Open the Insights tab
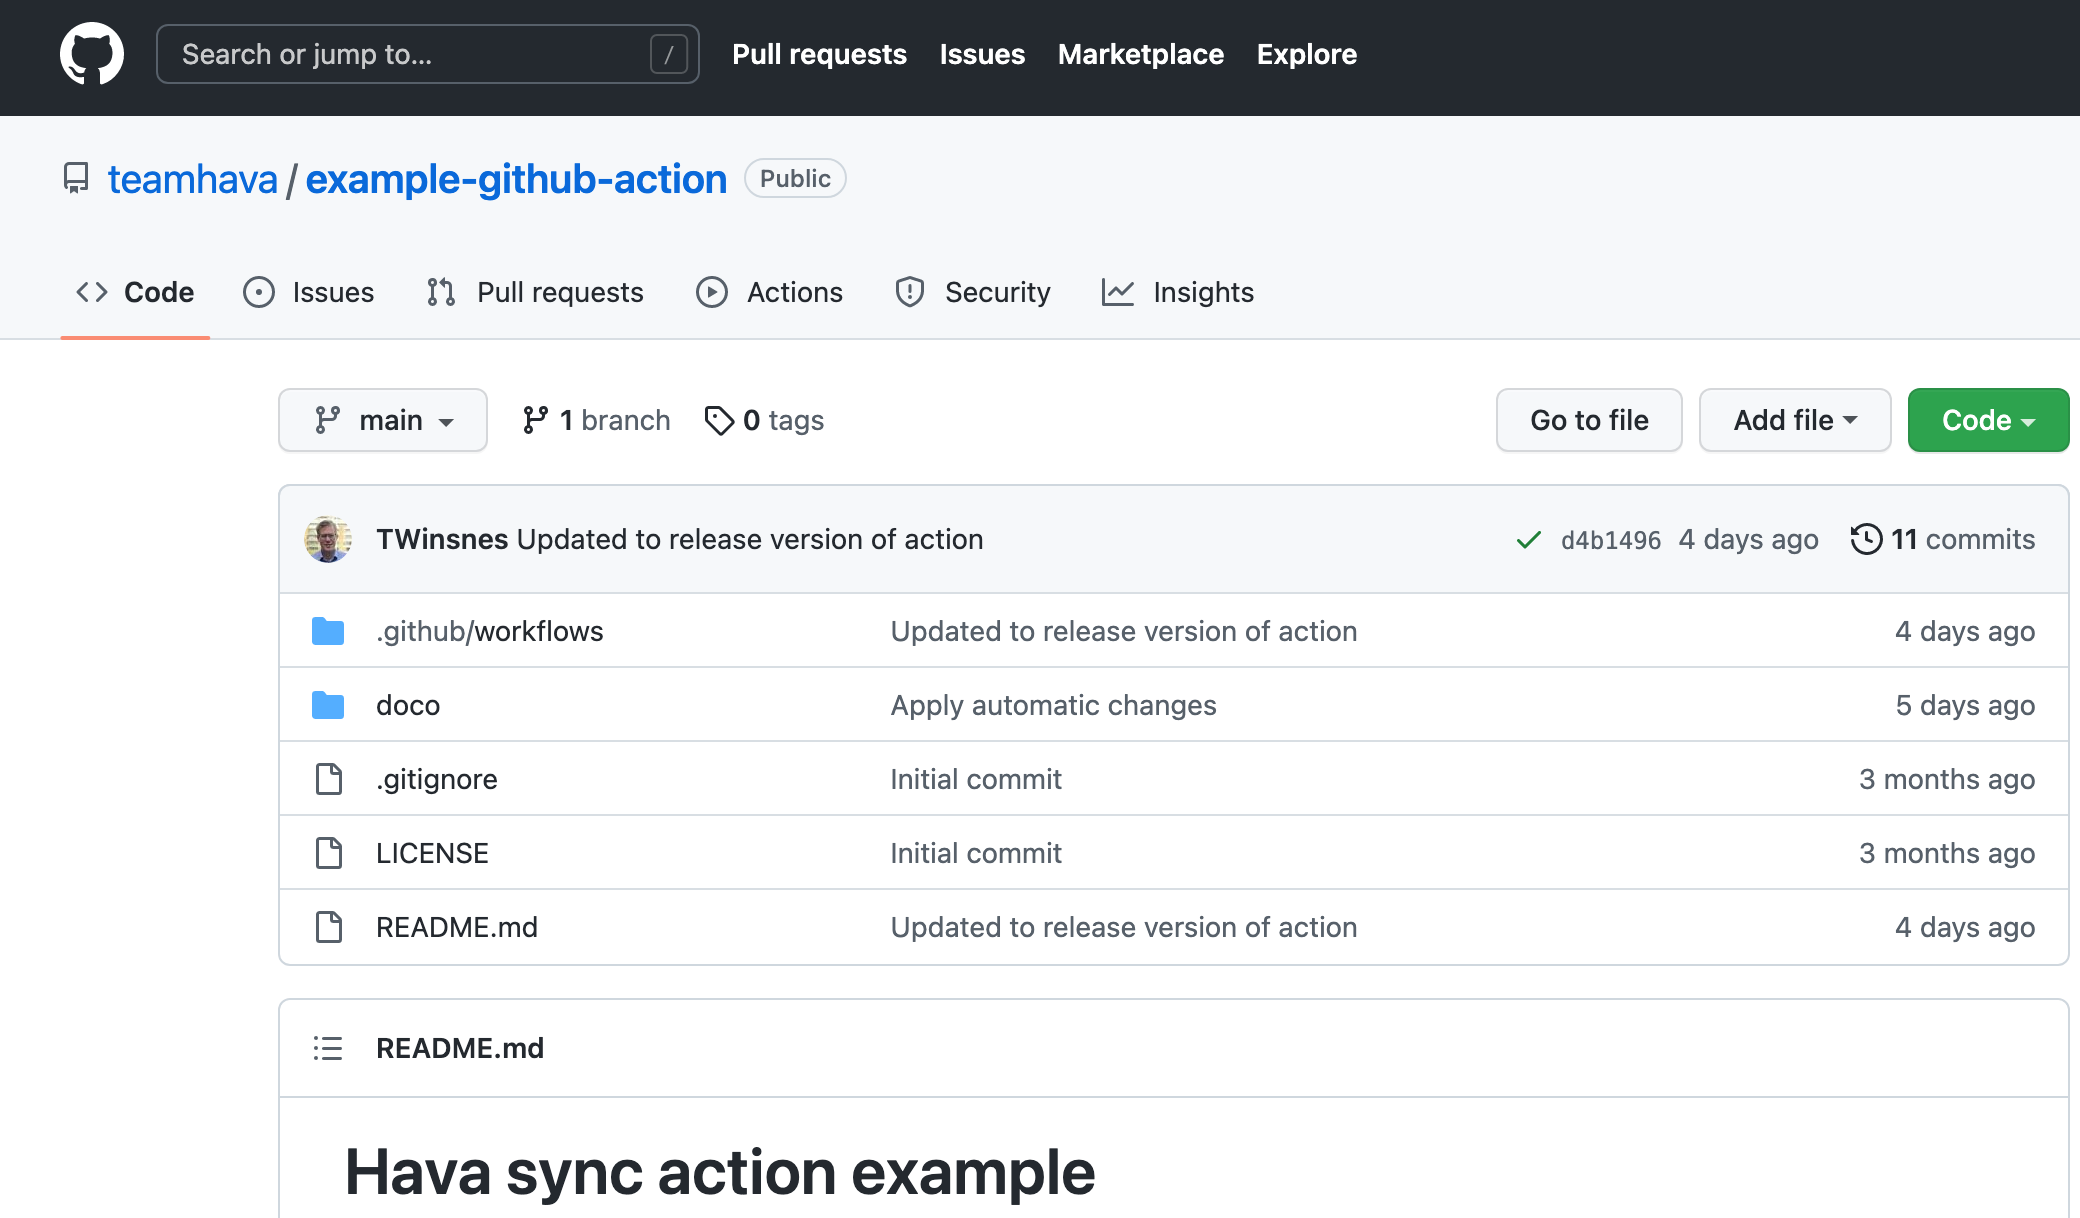 (x=1177, y=292)
